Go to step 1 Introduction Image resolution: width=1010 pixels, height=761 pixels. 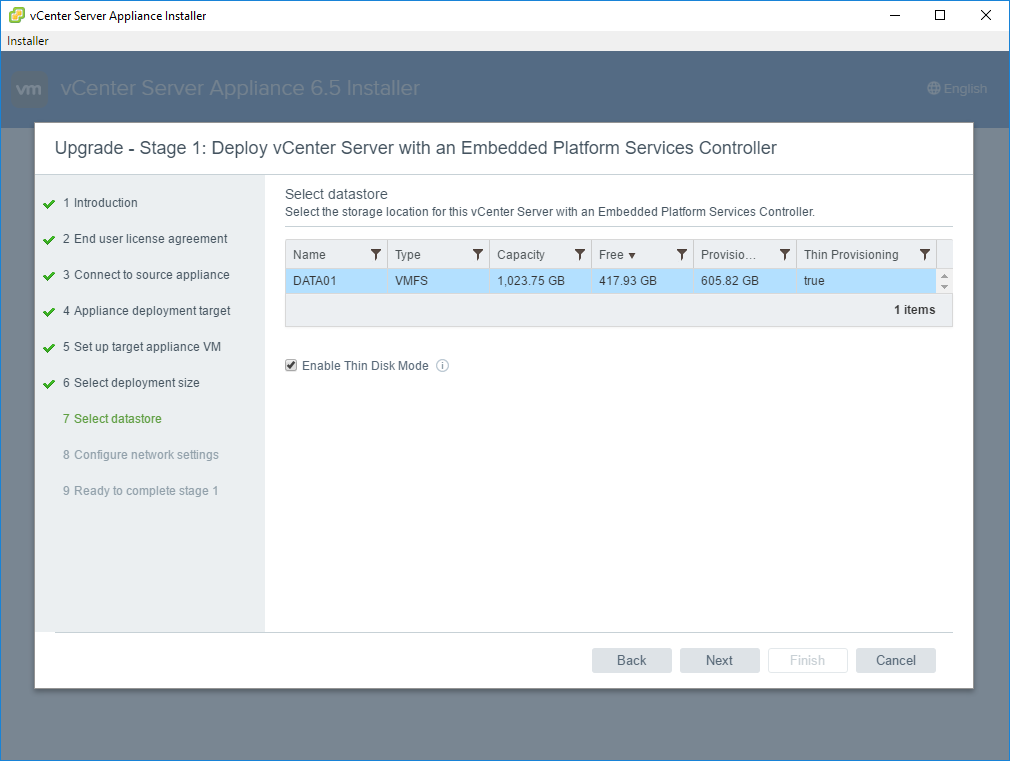(x=100, y=202)
